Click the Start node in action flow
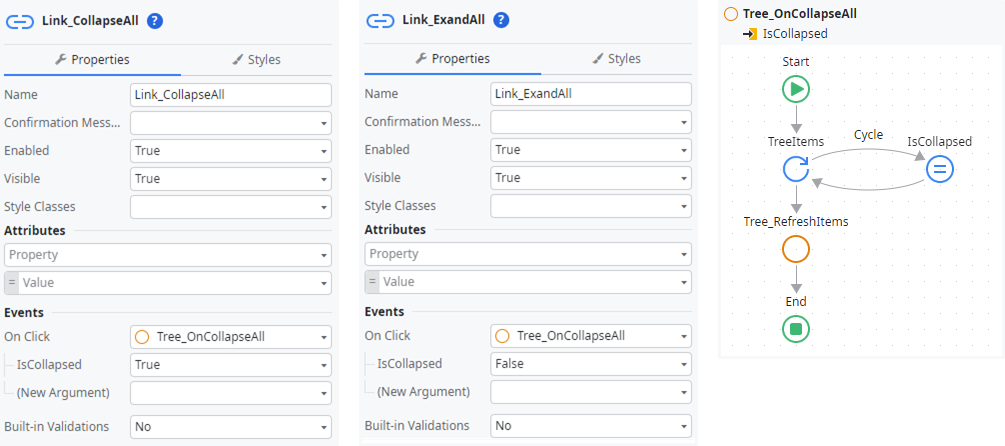The width and height of the screenshot is (1005, 446). (796, 89)
